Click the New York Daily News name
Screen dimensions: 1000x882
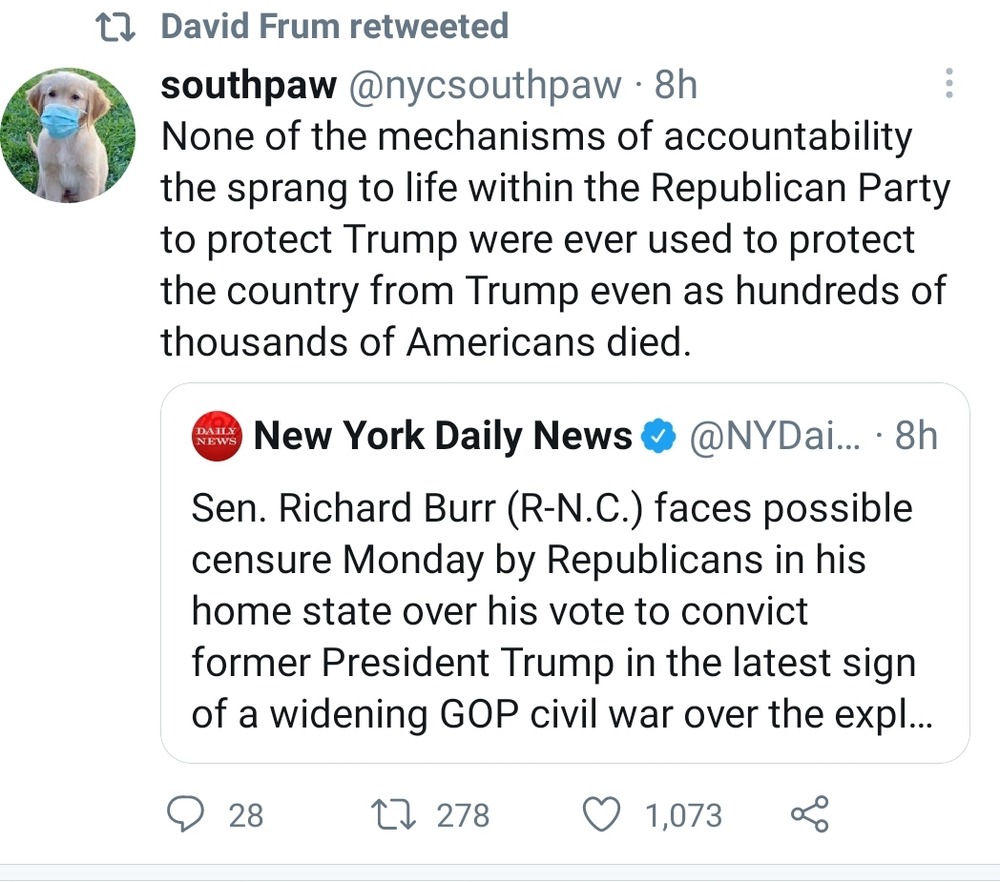point(443,436)
